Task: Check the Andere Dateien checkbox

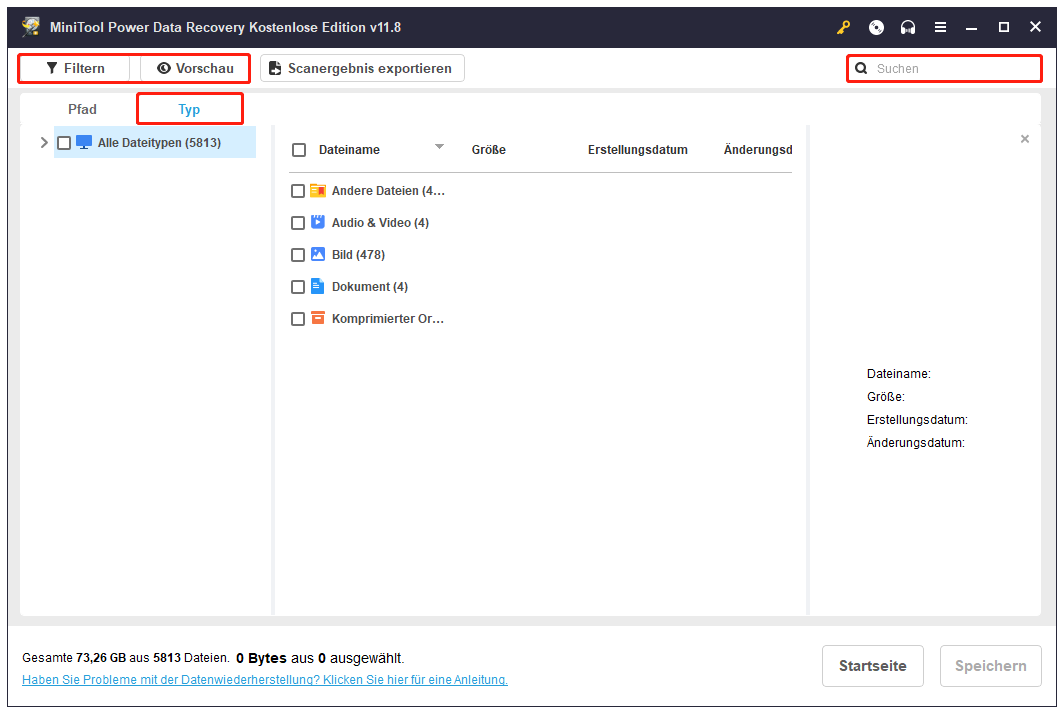Action: click(297, 191)
